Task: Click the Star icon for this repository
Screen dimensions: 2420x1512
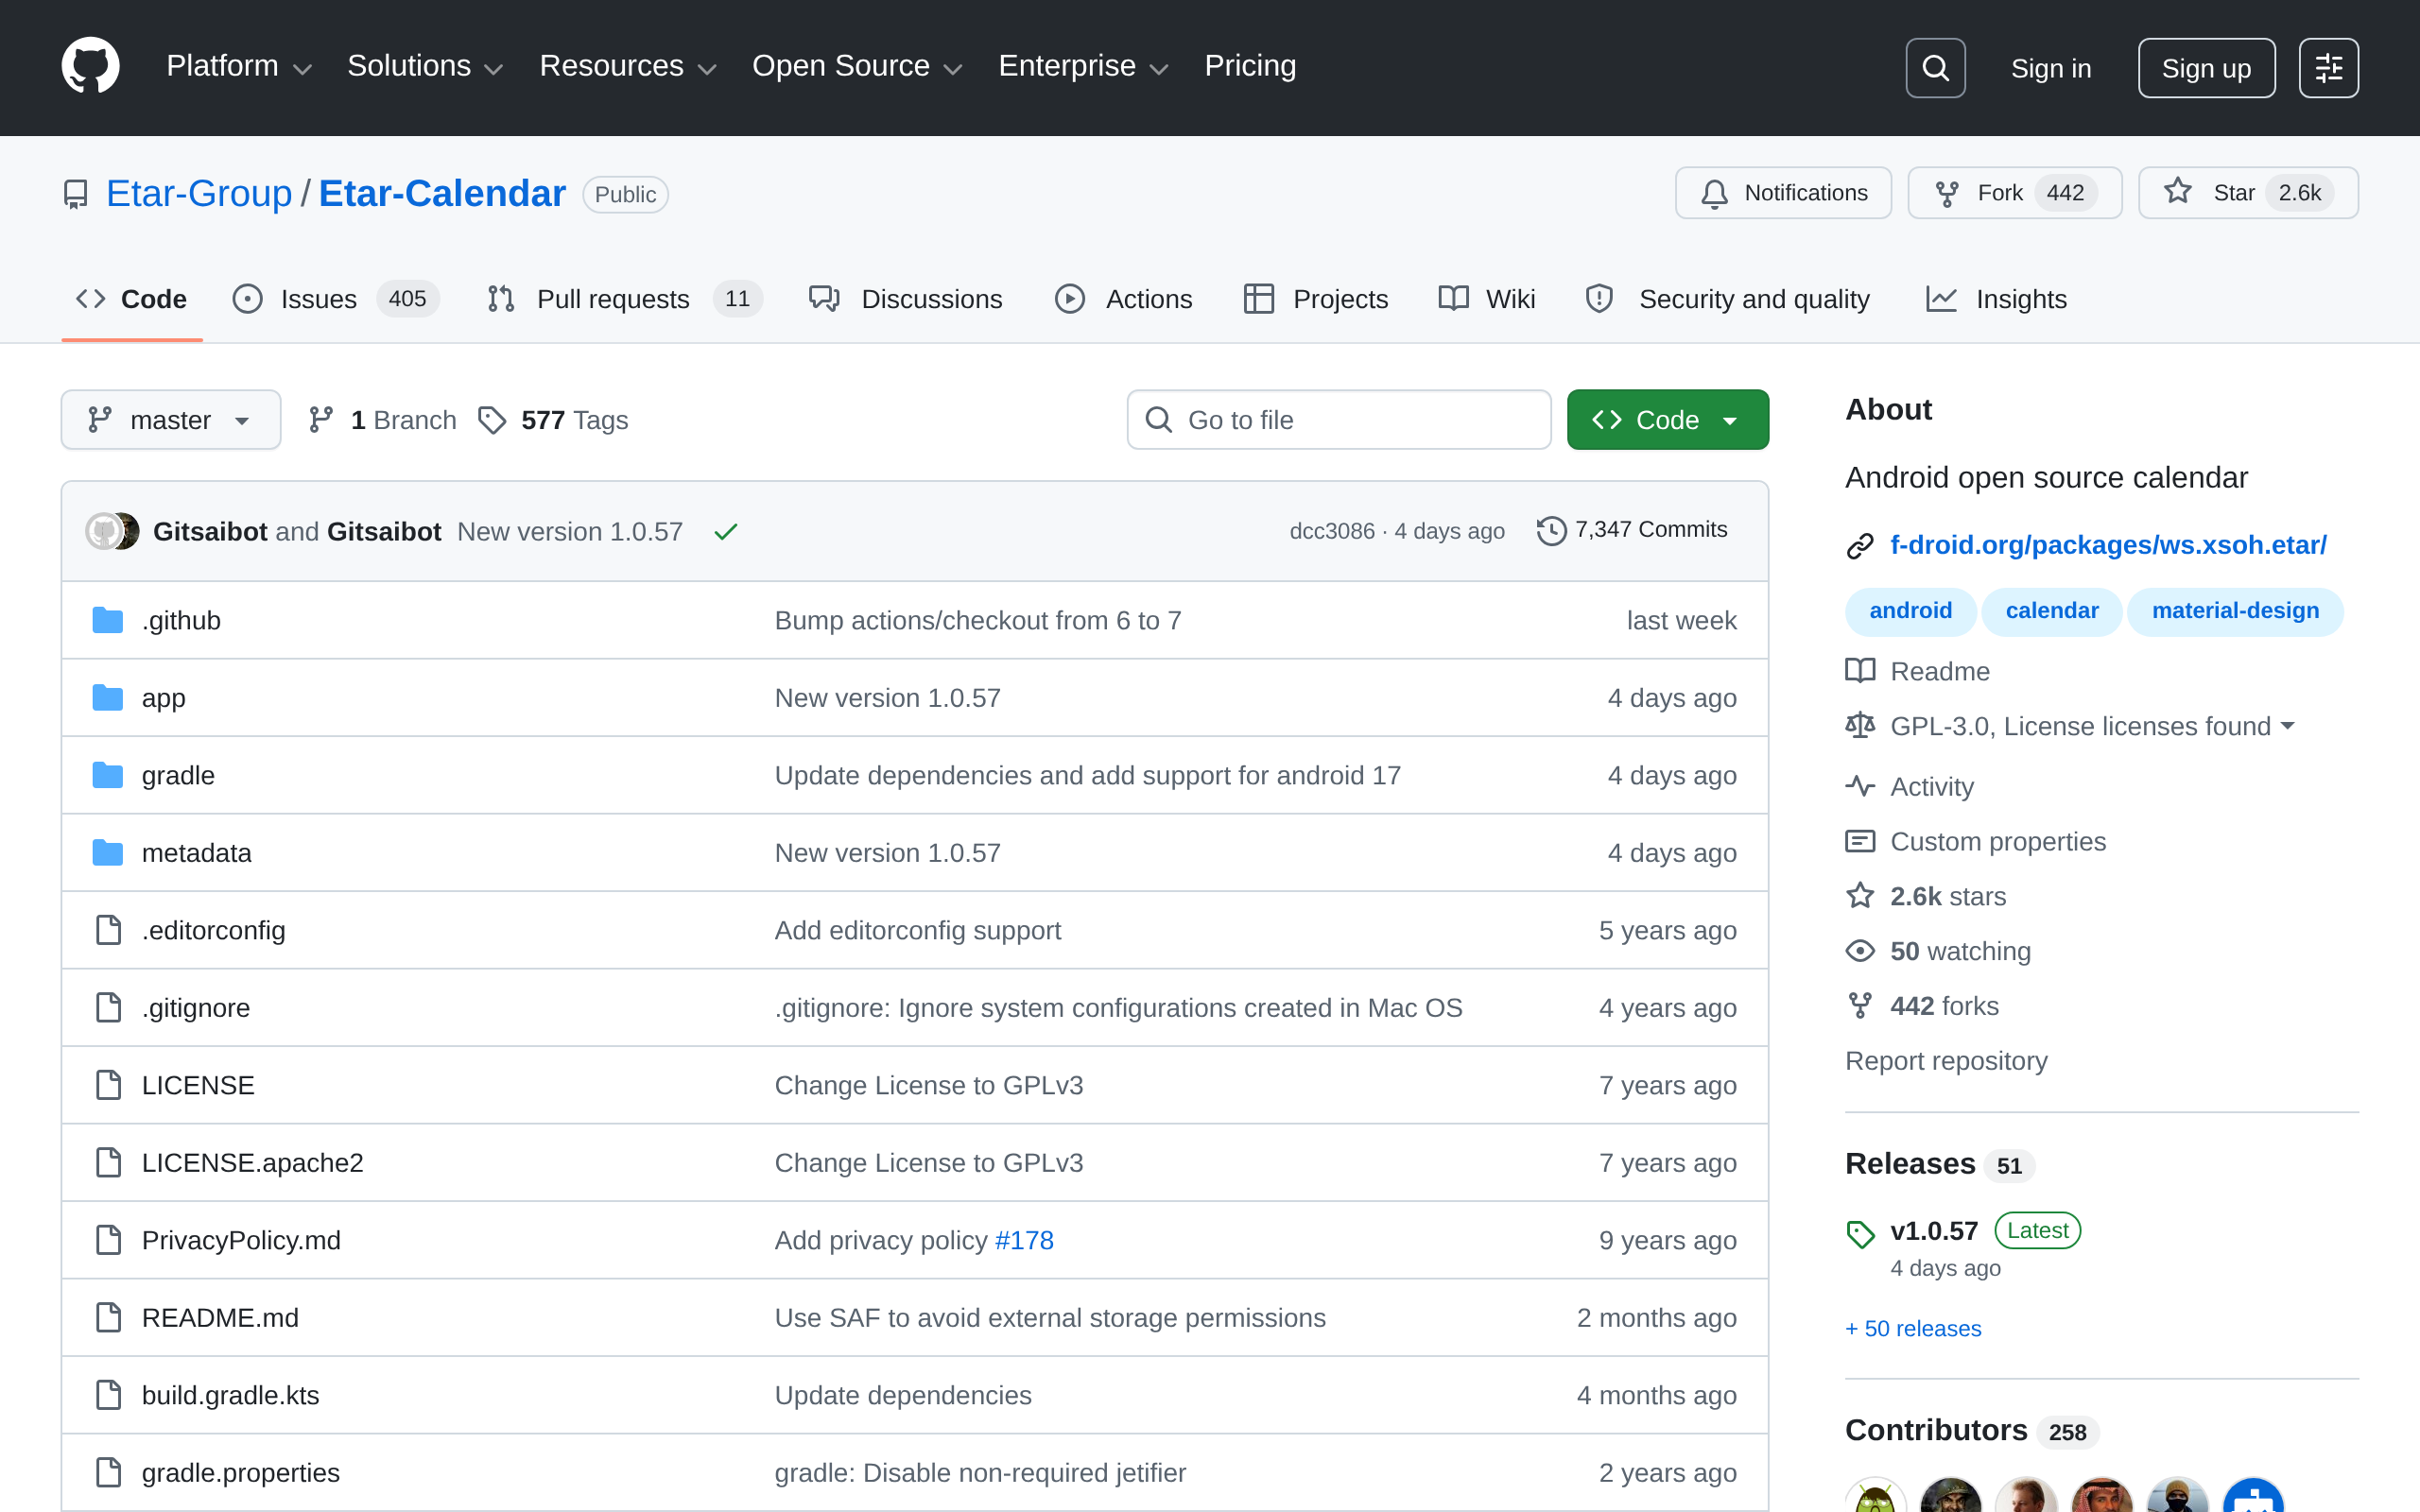Action: (2178, 191)
